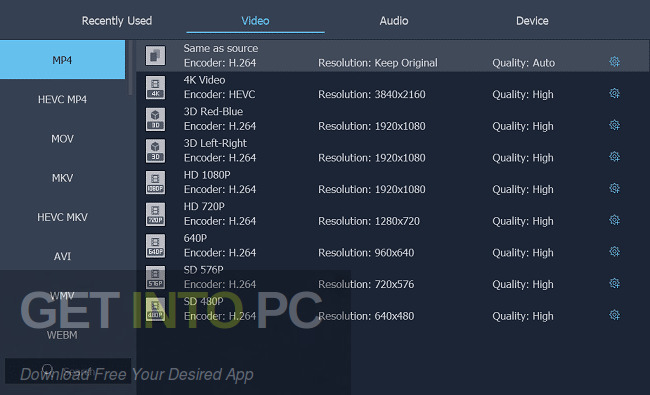Switch to the Device tab

tap(532, 21)
